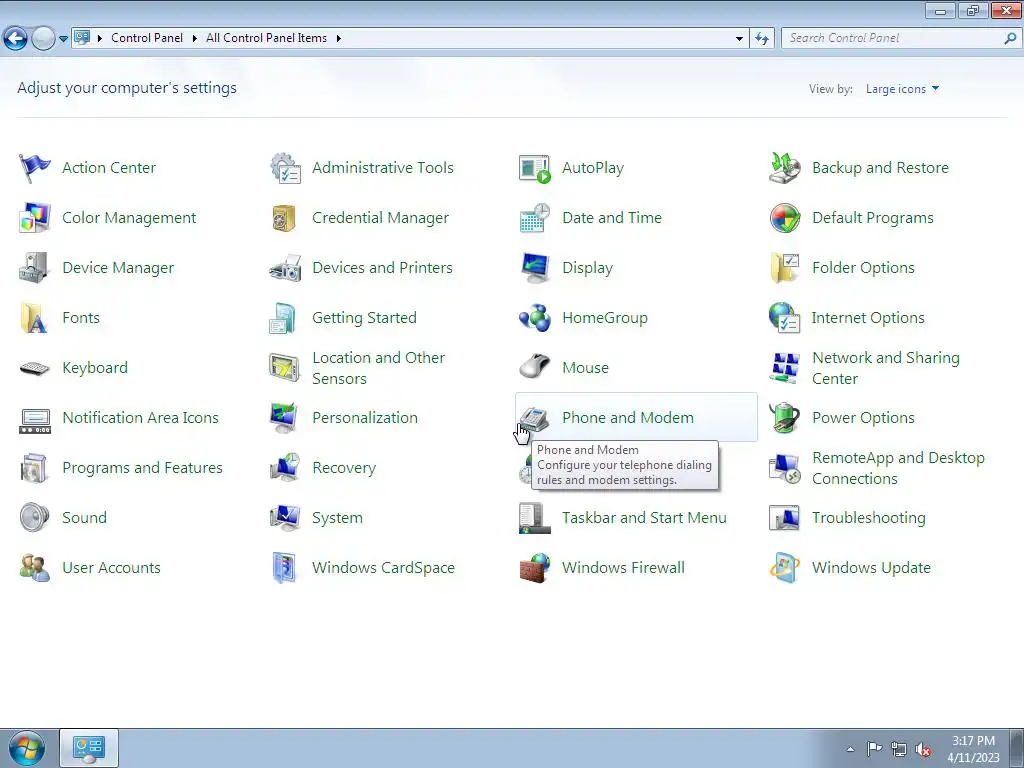
Task: Expand the arrow after All Control Panel Items
Action: [x=338, y=38]
